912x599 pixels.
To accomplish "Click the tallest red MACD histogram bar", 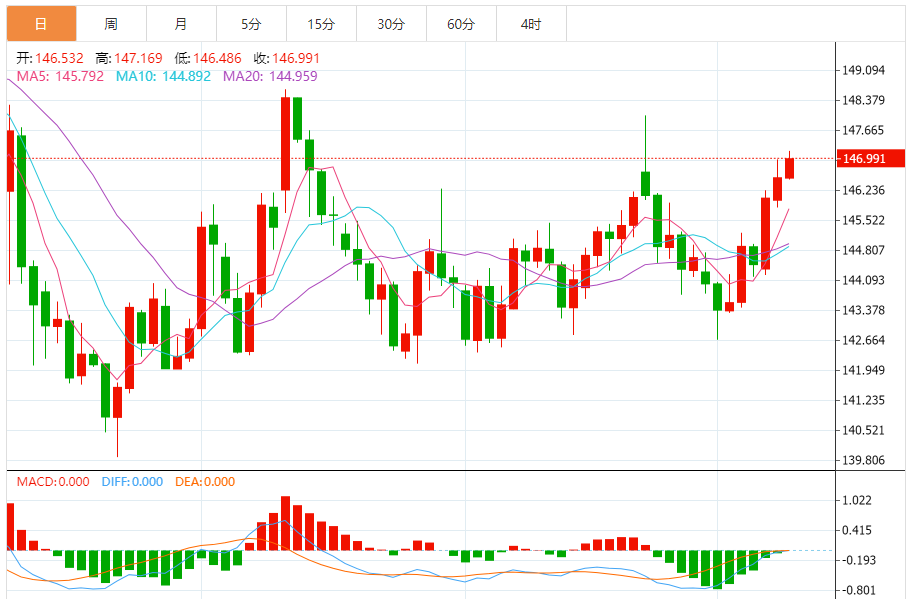I will coord(285,523).
